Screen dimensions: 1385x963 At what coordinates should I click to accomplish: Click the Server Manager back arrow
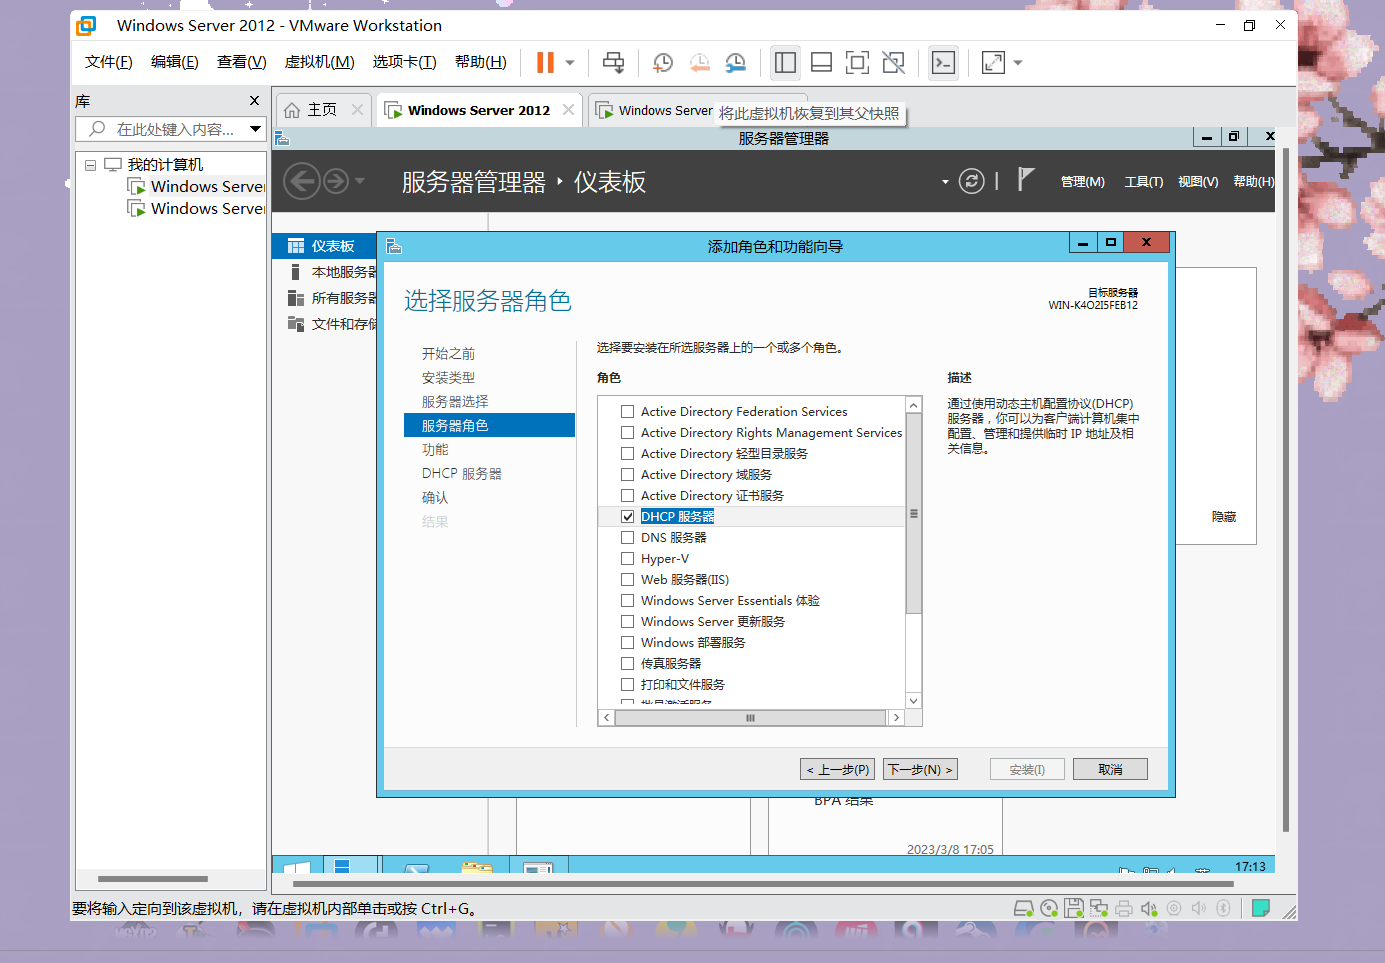point(302,181)
